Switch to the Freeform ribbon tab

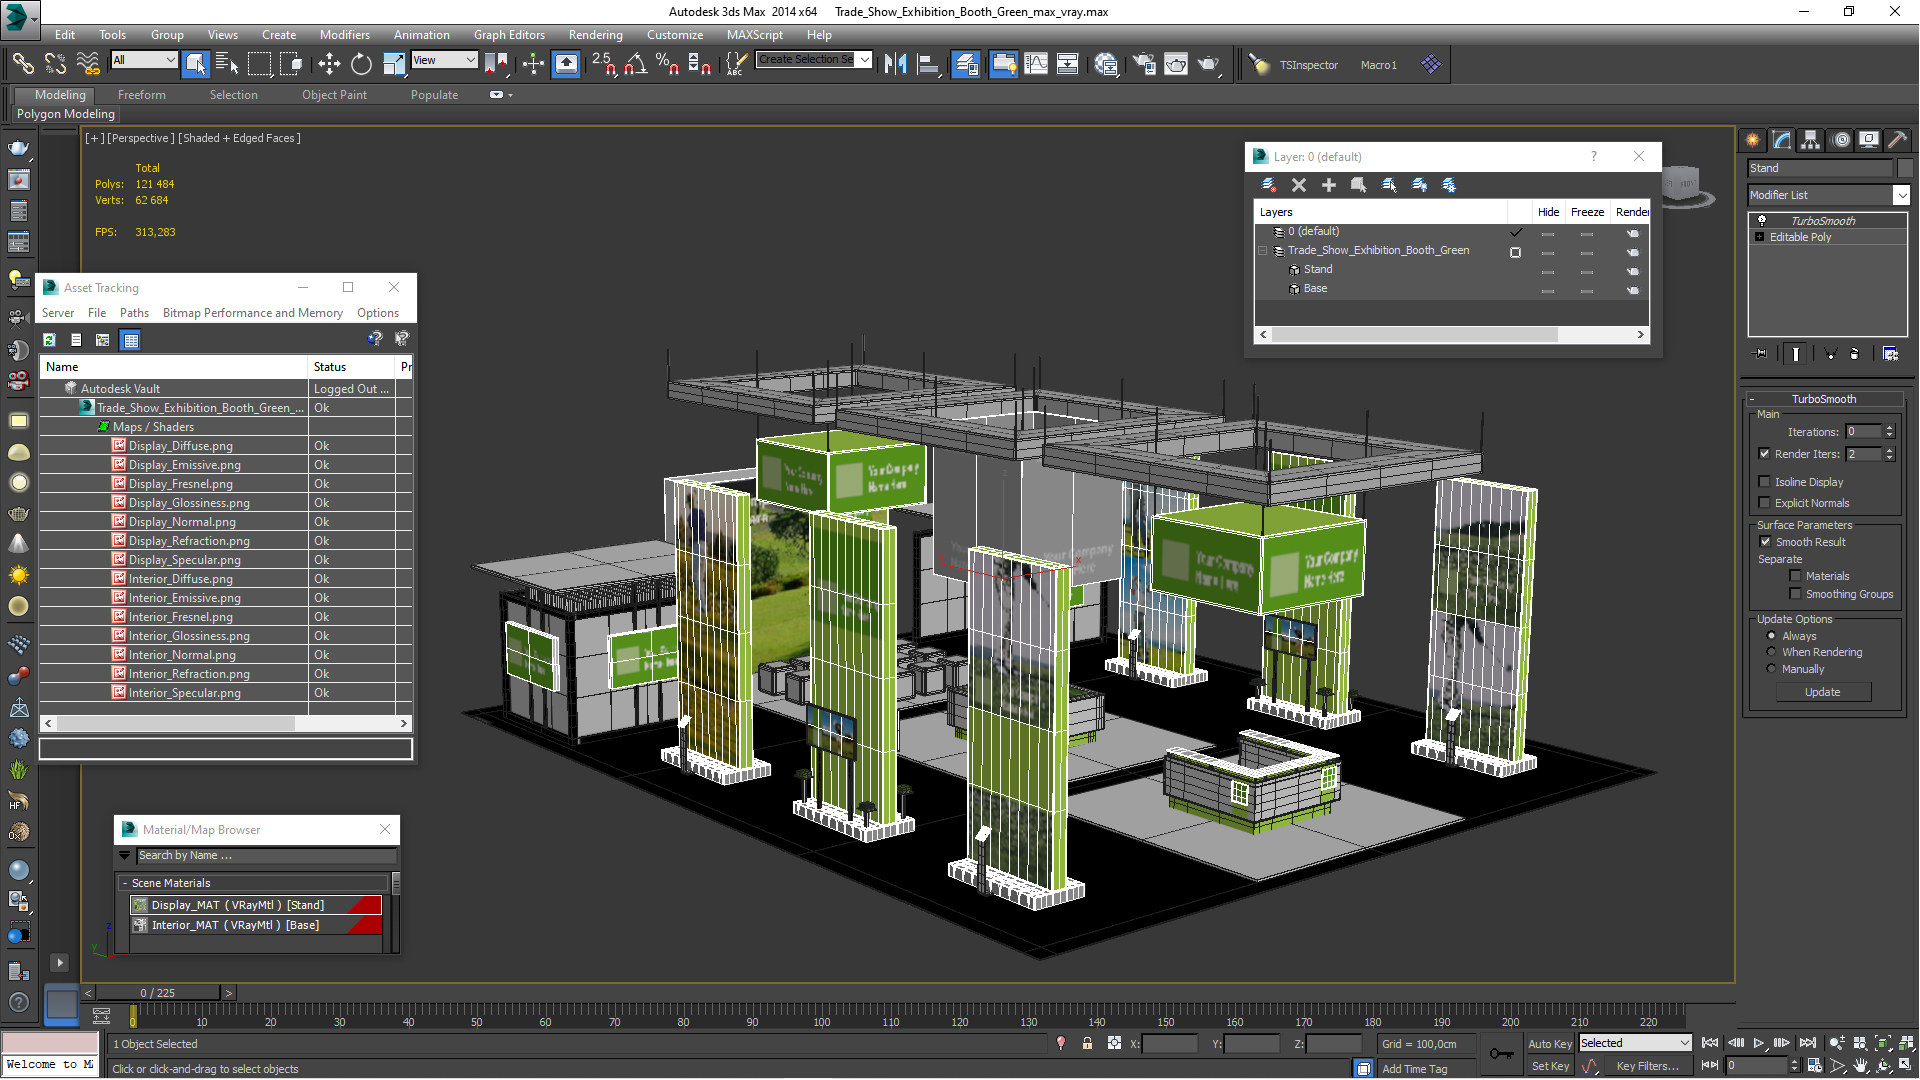coord(142,95)
